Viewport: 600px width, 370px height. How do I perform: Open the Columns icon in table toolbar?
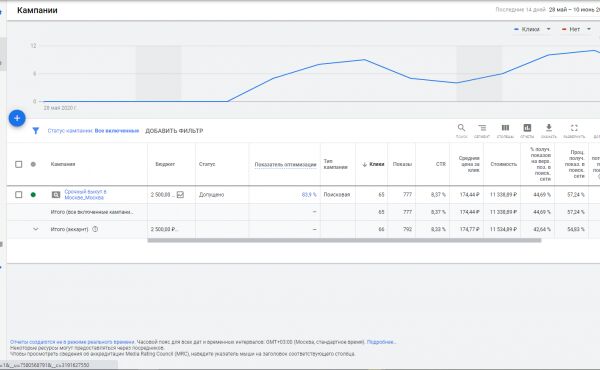(x=505, y=128)
